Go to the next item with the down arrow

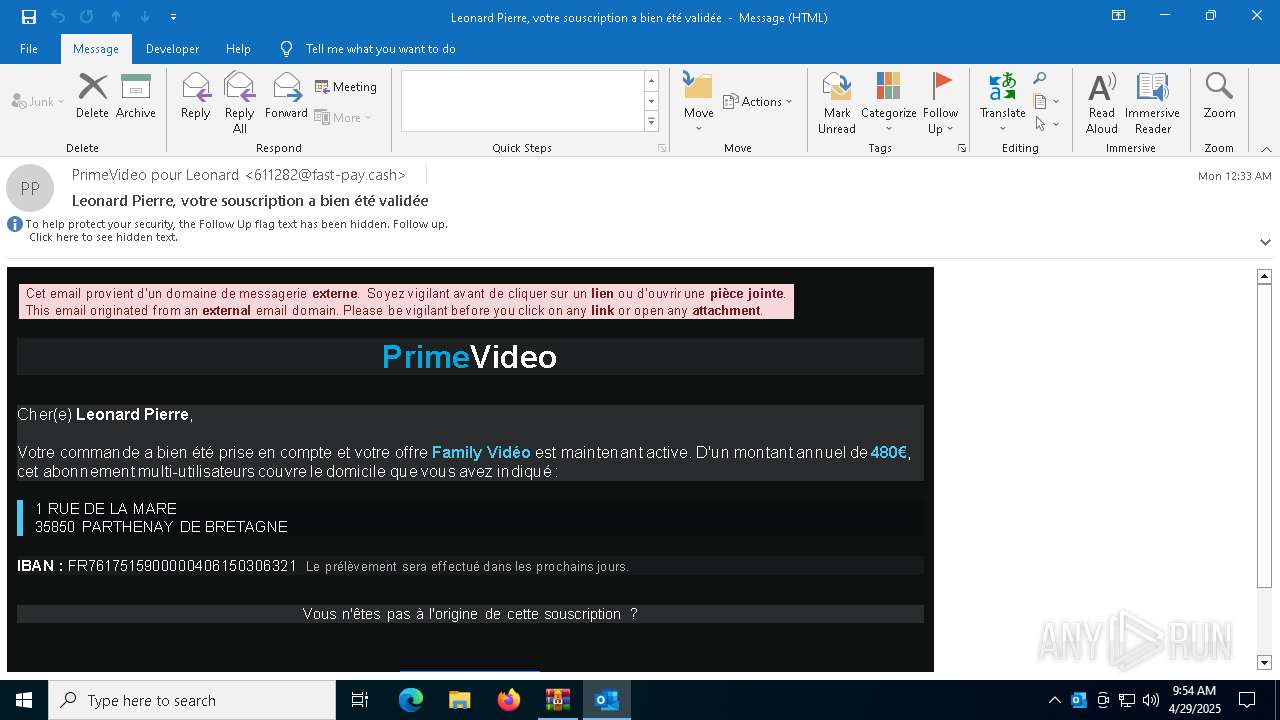point(145,17)
